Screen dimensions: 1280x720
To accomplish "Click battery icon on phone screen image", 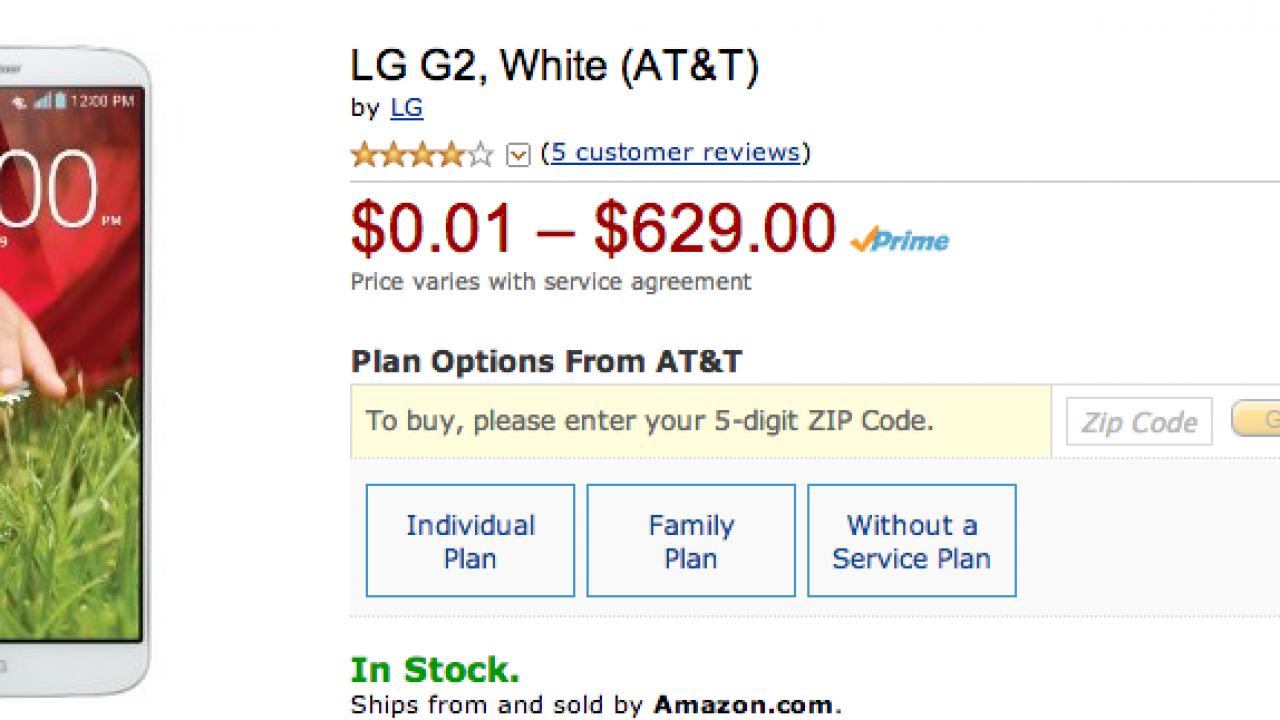I will 61,101.
